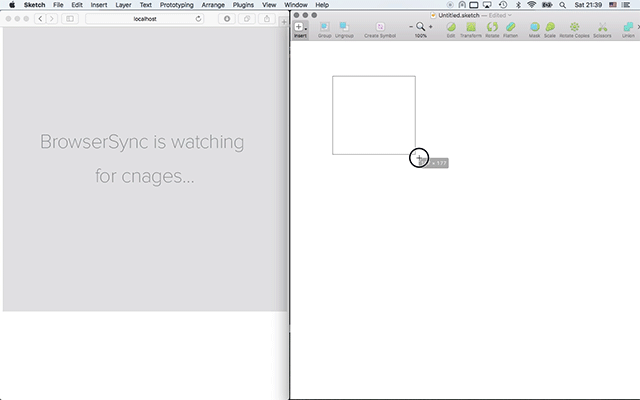
Task: Click the Bluetooth menu bar icon
Action: 518,5
